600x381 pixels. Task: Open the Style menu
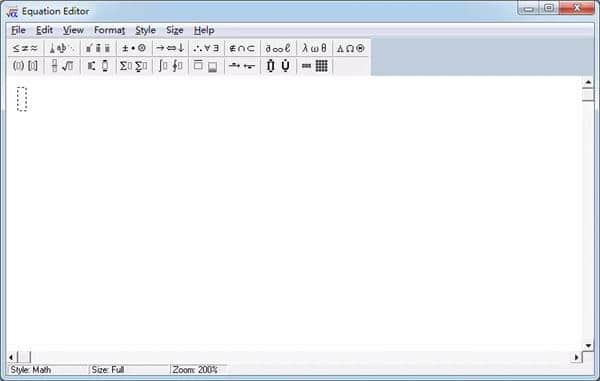[145, 30]
